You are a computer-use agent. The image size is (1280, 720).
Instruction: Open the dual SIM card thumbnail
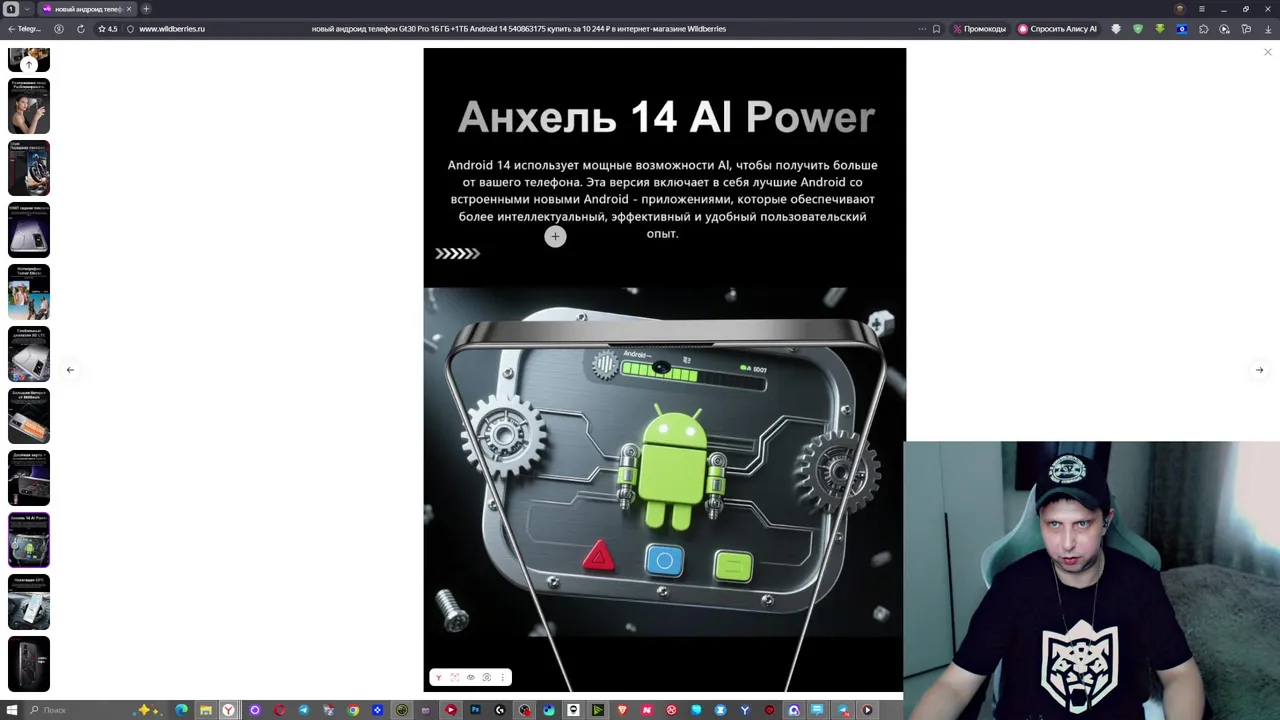29,478
